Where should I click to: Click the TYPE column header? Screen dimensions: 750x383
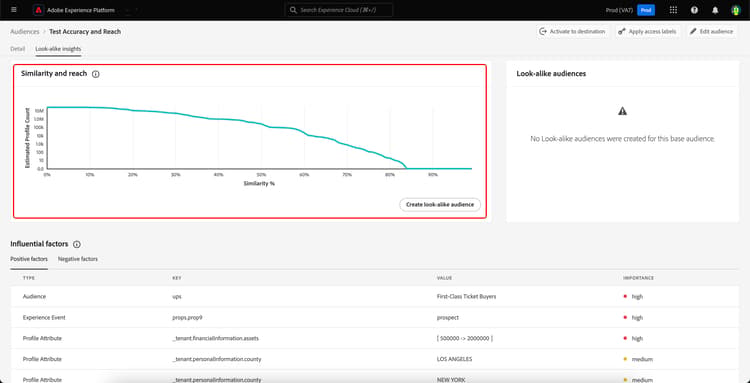(x=29, y=278)
